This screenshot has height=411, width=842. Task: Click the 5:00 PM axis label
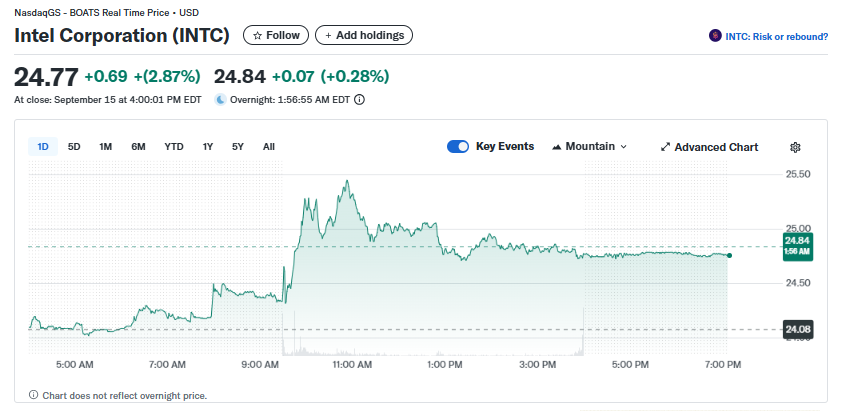pyautogui.click(x=630, y=365)
